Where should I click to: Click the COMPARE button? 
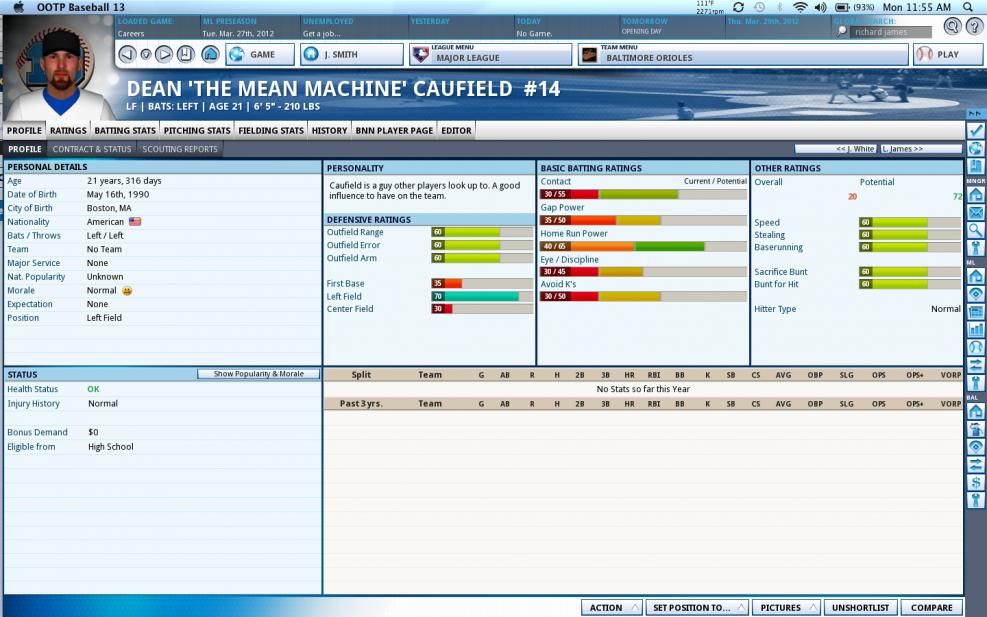932,608
